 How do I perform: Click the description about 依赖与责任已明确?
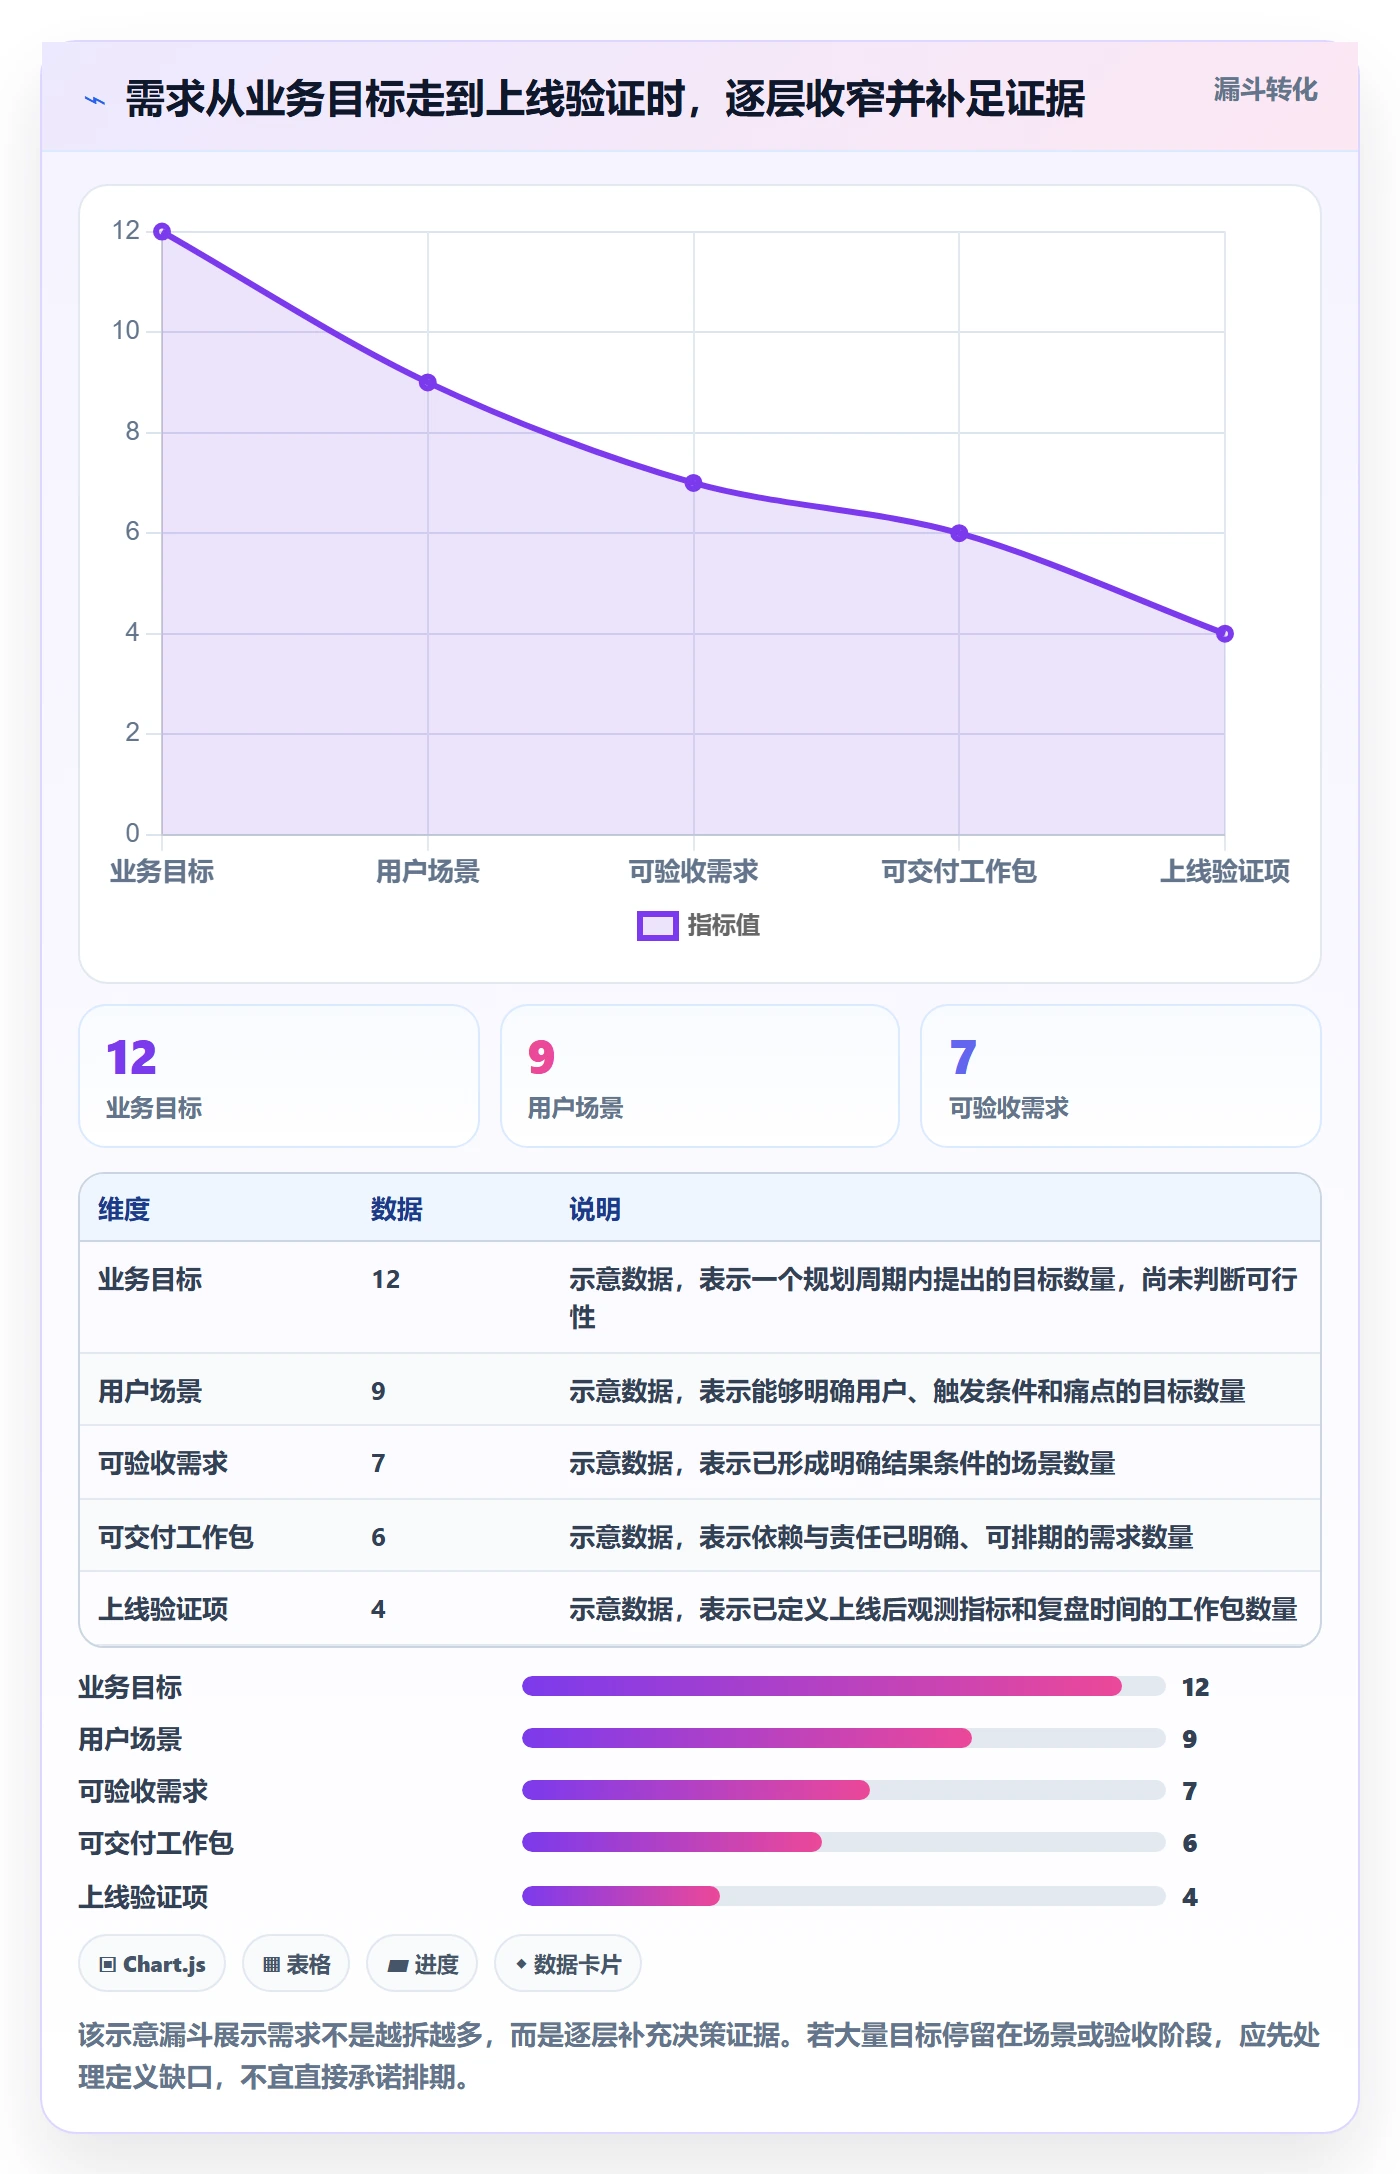(881, 1537)
